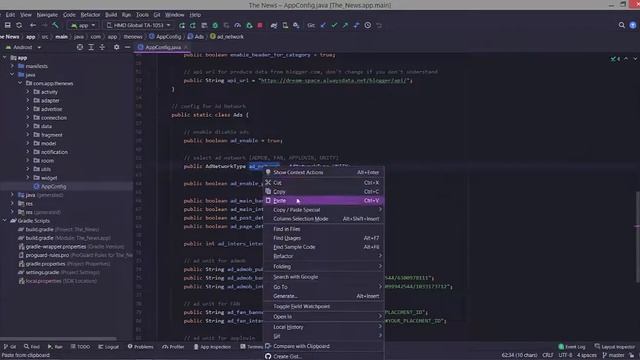Screen dimensions: 640x360
Task: Click Compare with Clipboard
Action: point(323,346)
